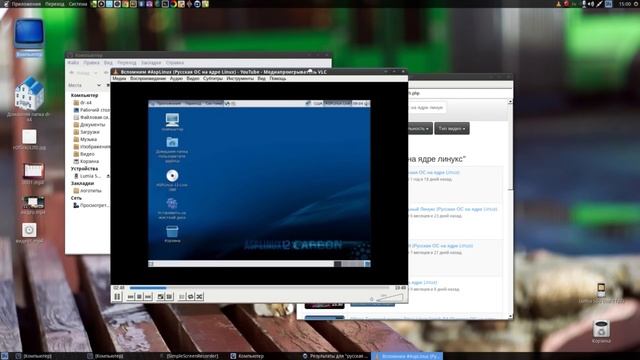This screenshot has height=360, width=640.
Task: Open Справка menu in file manager
Action: click(175, 63)
